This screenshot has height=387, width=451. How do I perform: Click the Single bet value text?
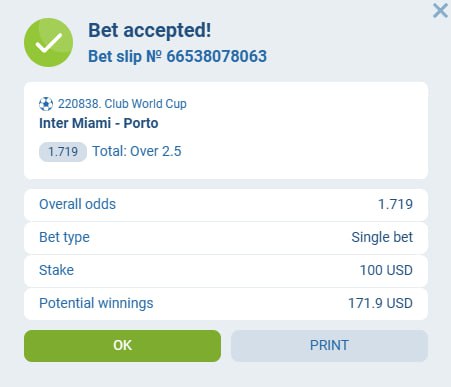click(382, 237)
